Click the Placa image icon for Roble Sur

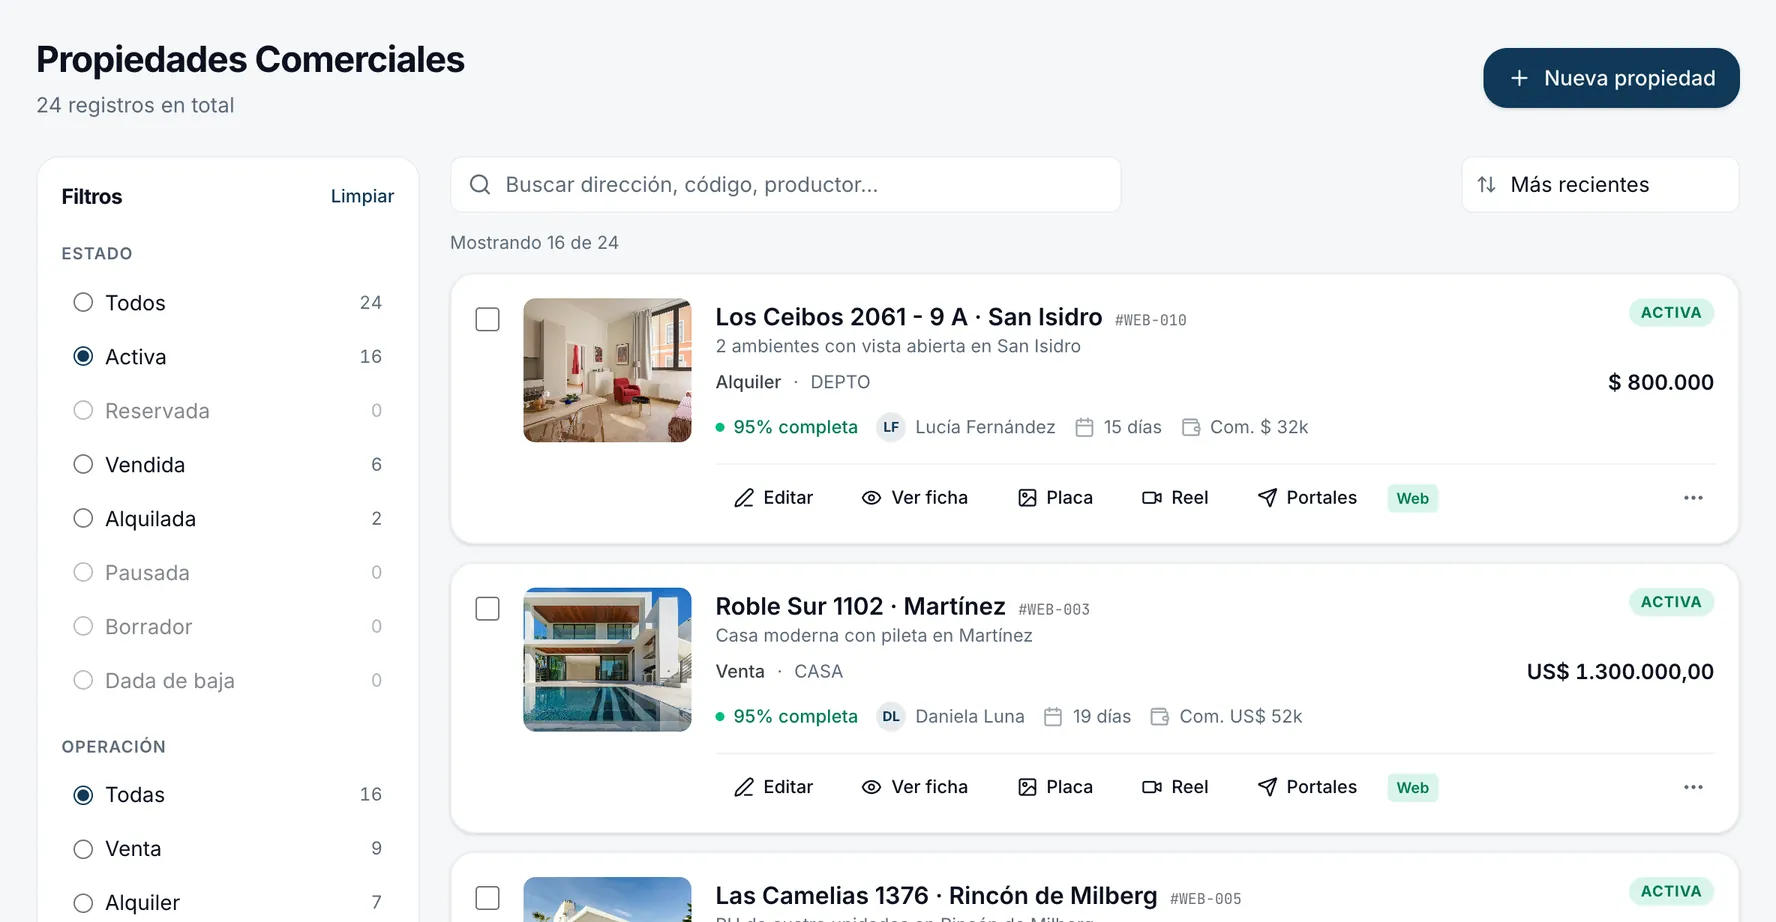click(1027, 788)
